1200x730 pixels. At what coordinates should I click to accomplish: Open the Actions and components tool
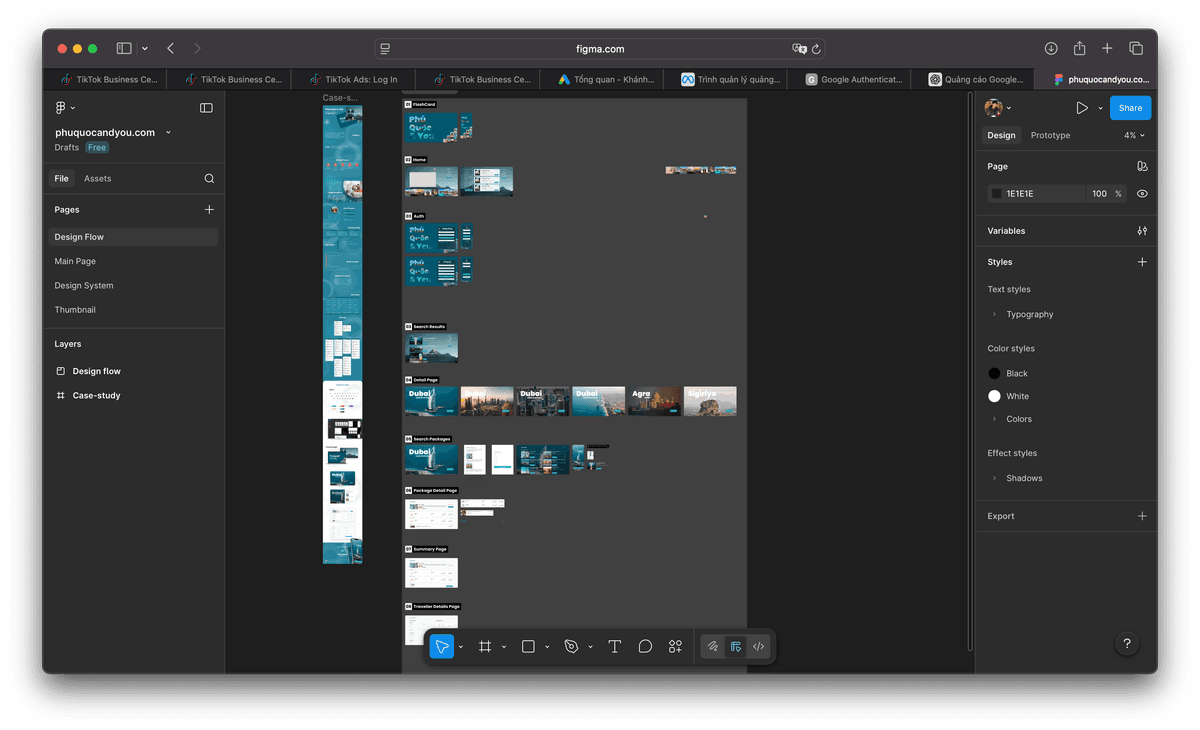[675, 647]
